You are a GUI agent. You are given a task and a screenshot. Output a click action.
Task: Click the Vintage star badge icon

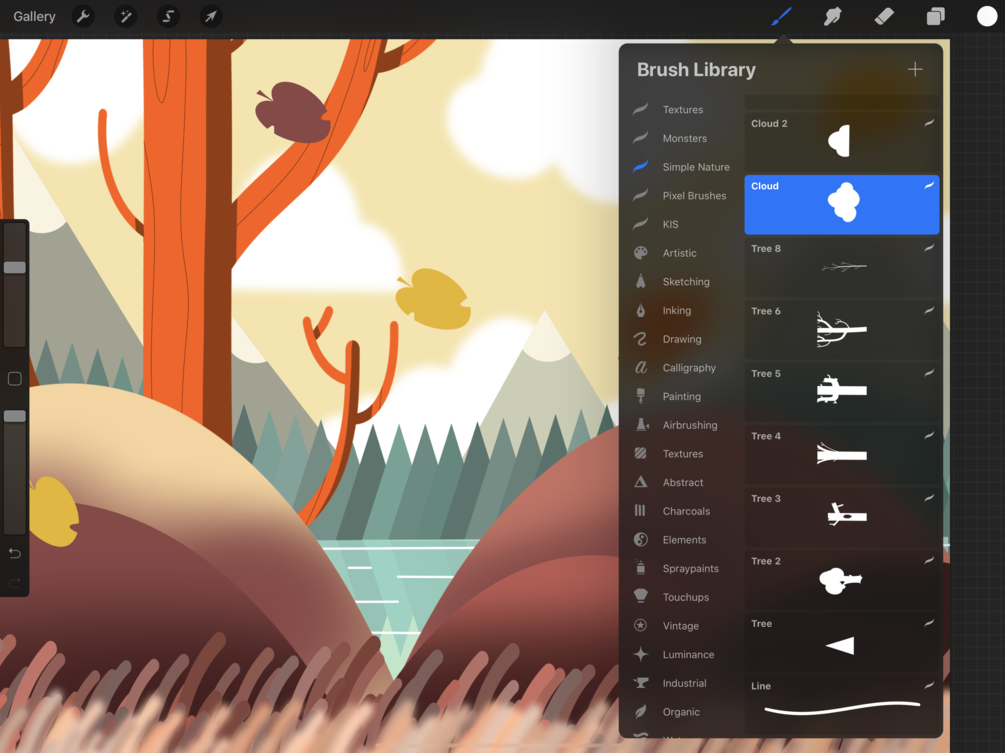640,625
